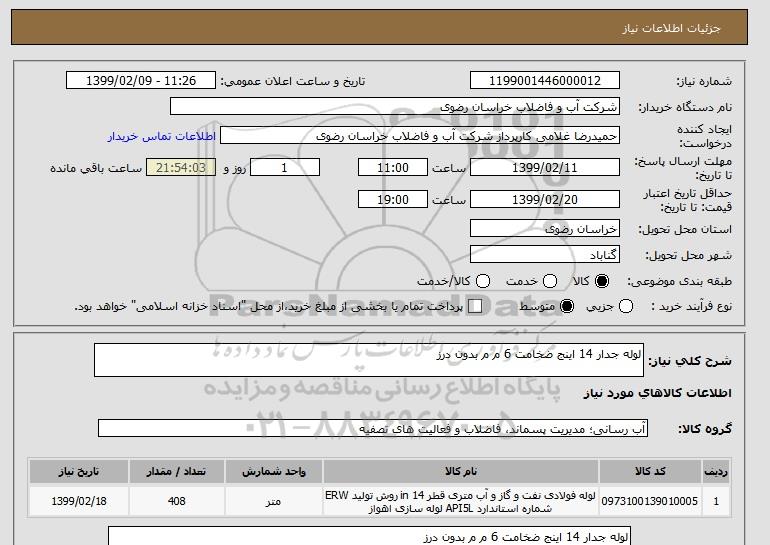Click the remaining time field 21:54:03

point(181,167)
